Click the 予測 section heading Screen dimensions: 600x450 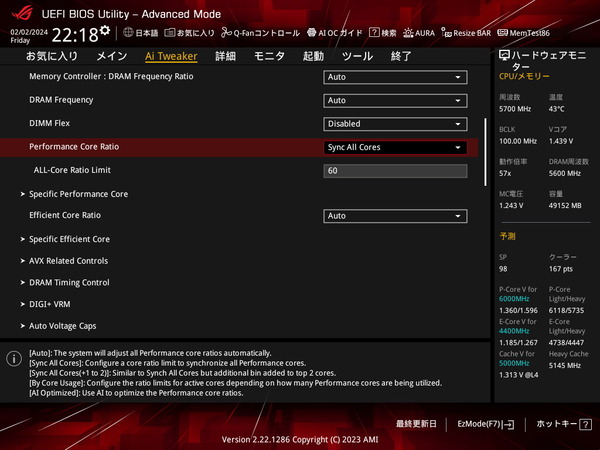point(507,236)
